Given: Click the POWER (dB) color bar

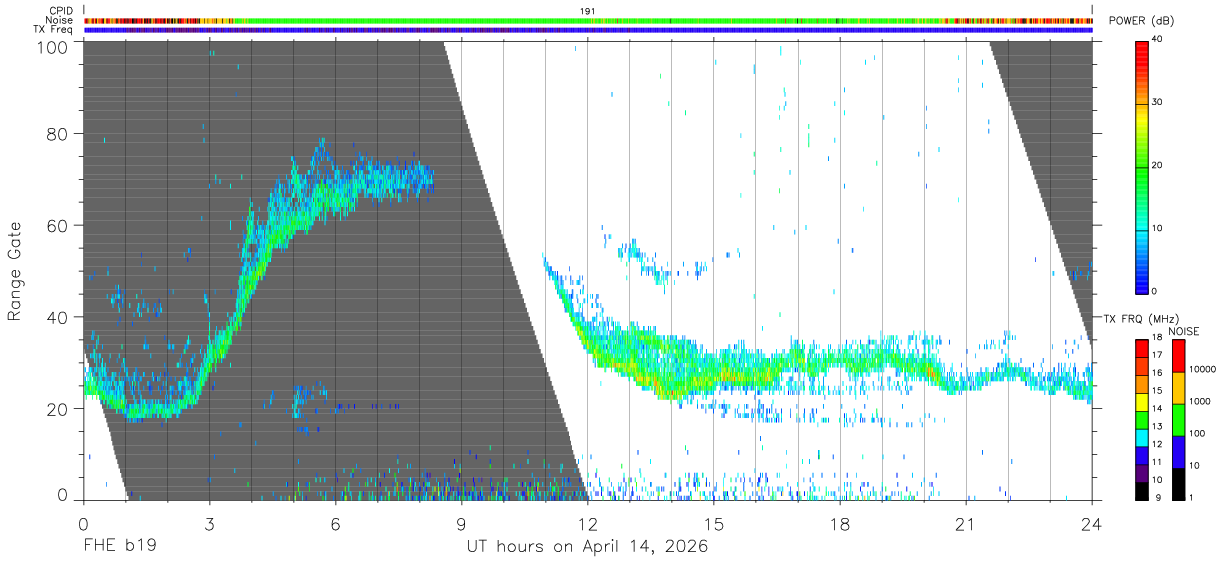Looking at the screenshot, I should (x=1141, y=166).
